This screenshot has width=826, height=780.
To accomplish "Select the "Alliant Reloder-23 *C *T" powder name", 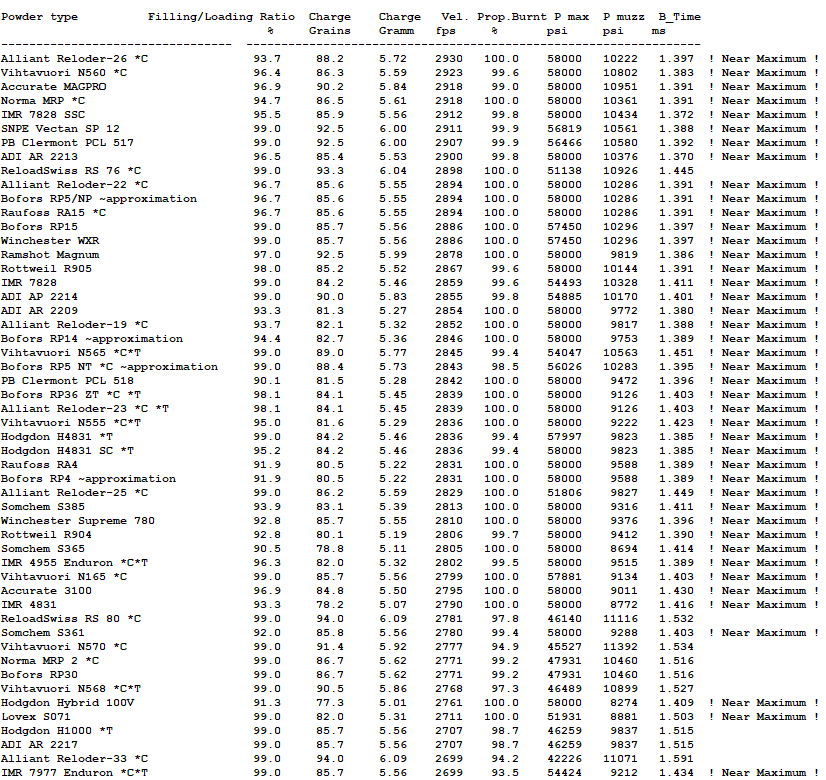I will point(85,409).
